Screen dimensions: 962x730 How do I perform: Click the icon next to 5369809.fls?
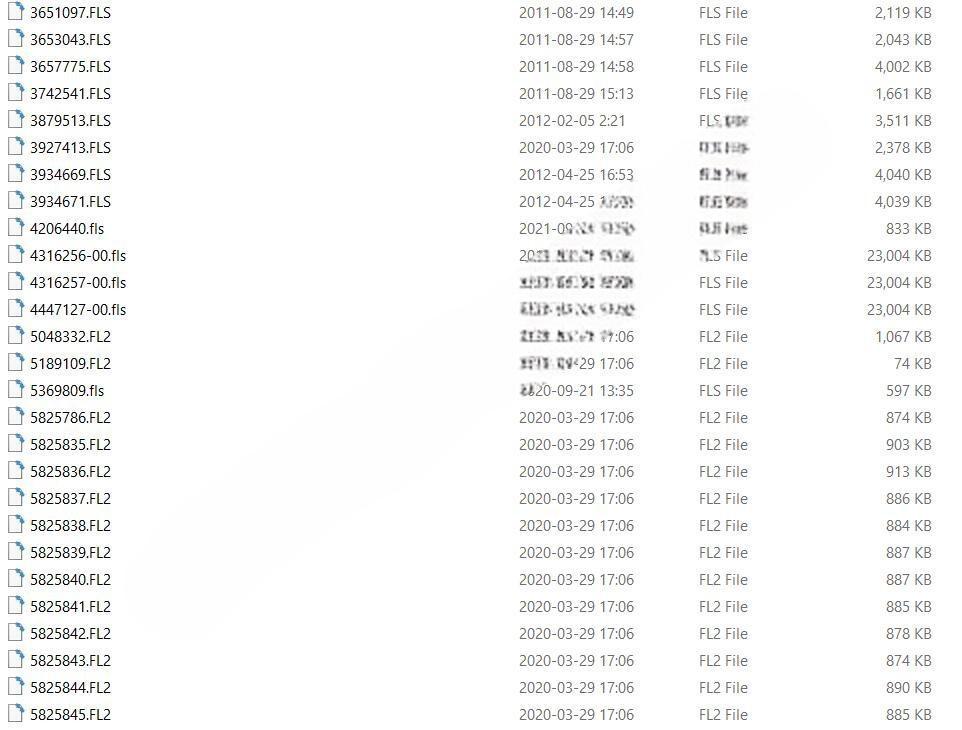tap(15, 390)
